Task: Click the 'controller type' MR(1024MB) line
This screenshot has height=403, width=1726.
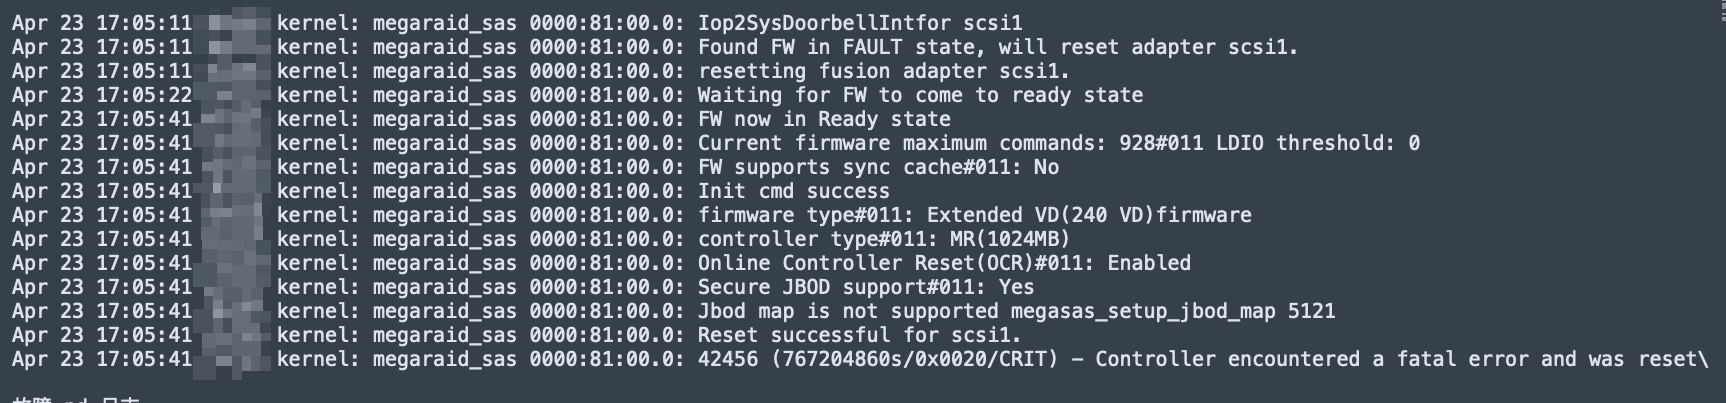Action: click(x=883, y=239)
